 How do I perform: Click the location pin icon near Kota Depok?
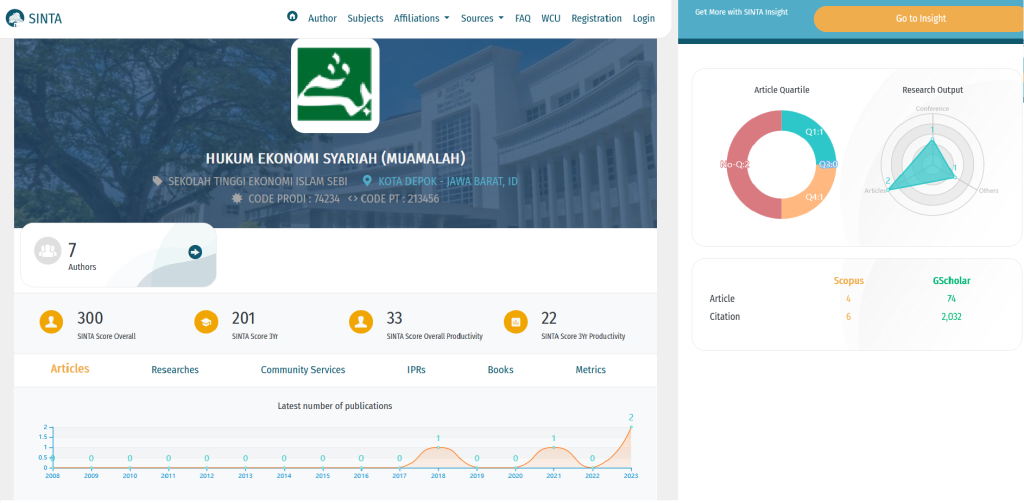click(367, 181)
